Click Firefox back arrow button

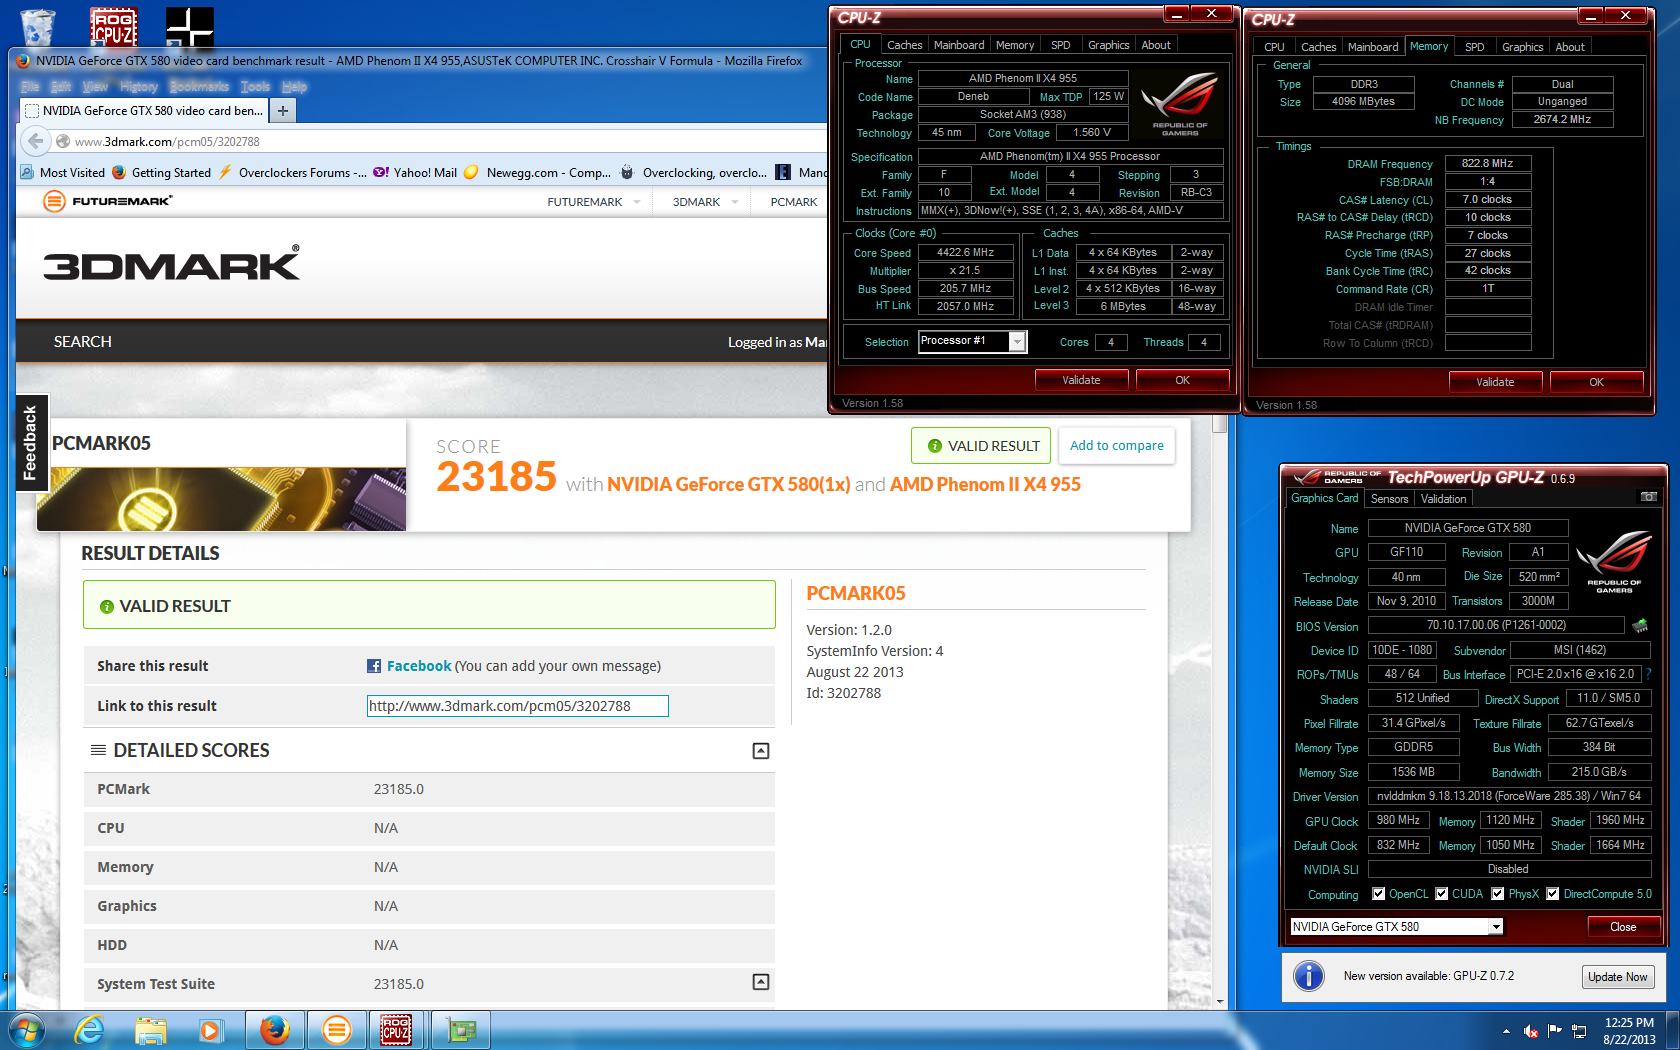tap(36, 141)
